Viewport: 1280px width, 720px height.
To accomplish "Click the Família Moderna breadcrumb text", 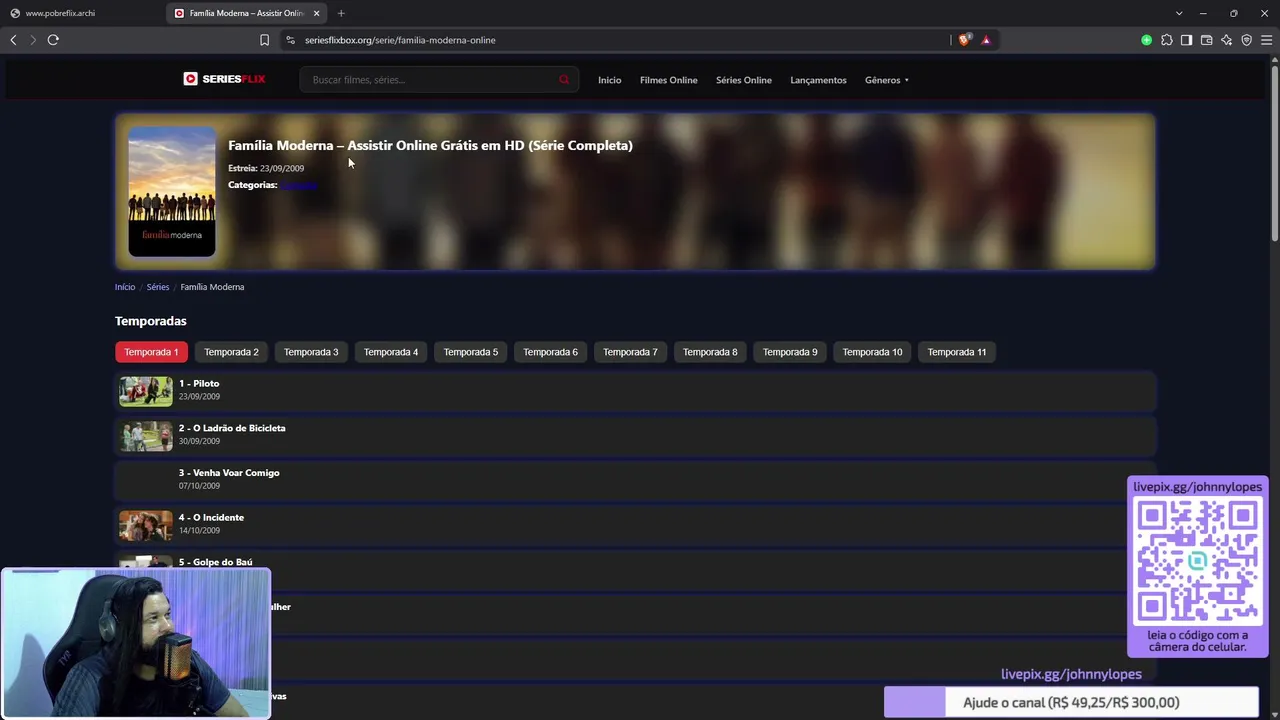I will [x=212, y=287].
